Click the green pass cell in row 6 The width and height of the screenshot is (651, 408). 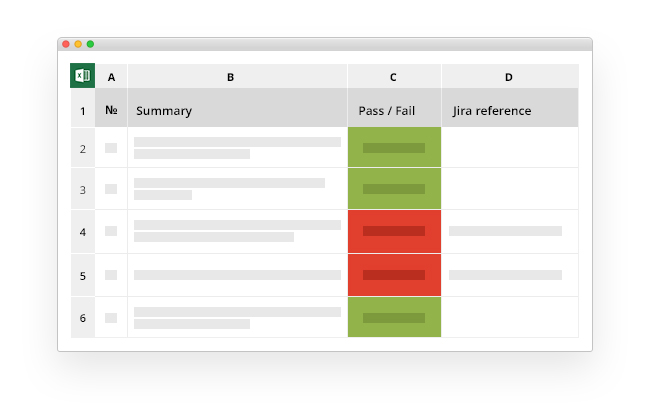394,318
